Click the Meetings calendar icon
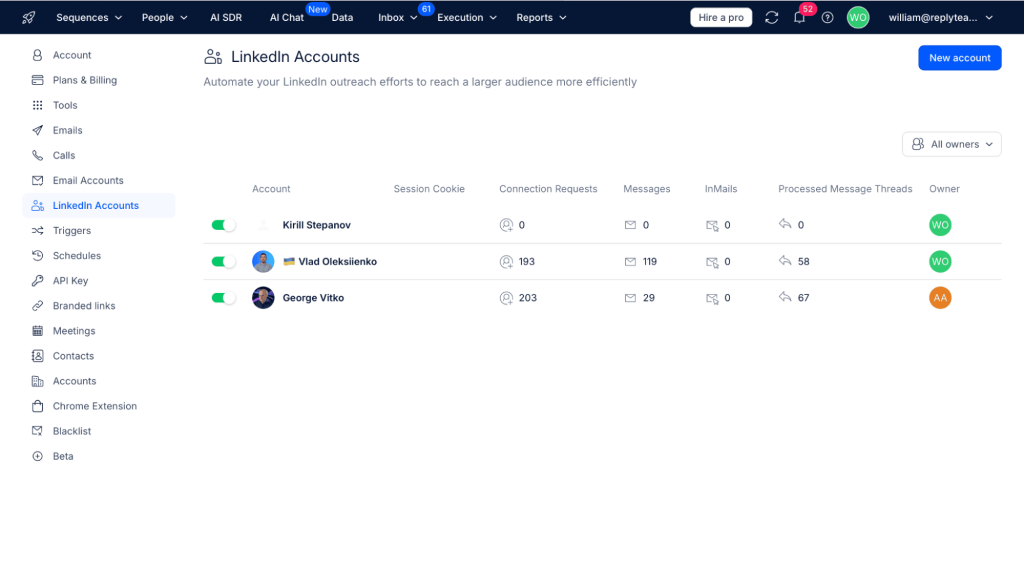1024x570 pixels. coord(37,331)
